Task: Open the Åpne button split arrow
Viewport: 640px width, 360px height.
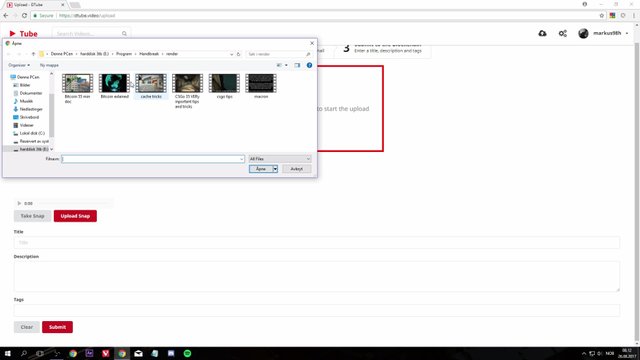Action: pos(275,169)
